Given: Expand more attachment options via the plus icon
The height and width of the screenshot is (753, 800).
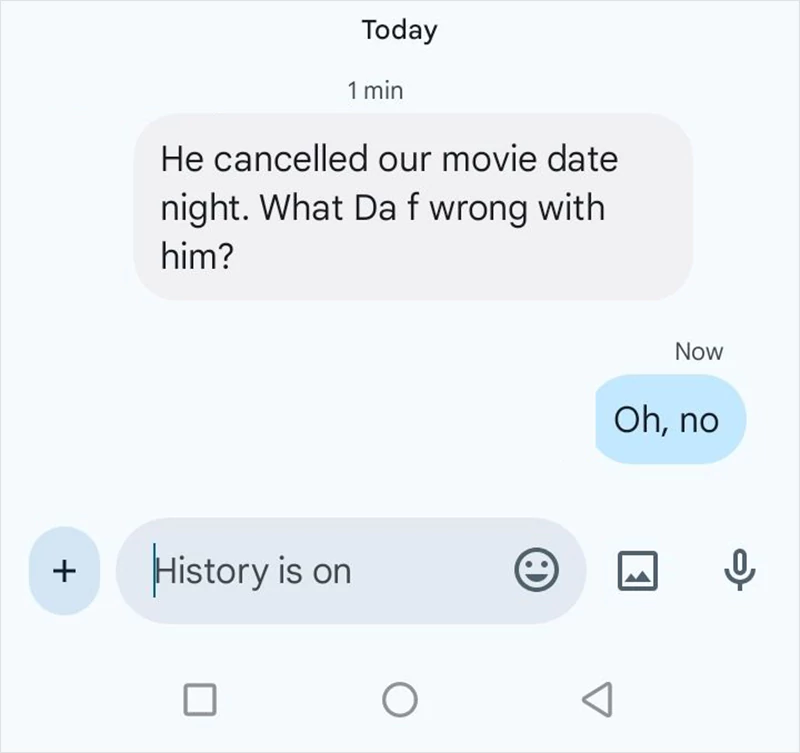Looking at the screenshot, I should coord(63,571).
